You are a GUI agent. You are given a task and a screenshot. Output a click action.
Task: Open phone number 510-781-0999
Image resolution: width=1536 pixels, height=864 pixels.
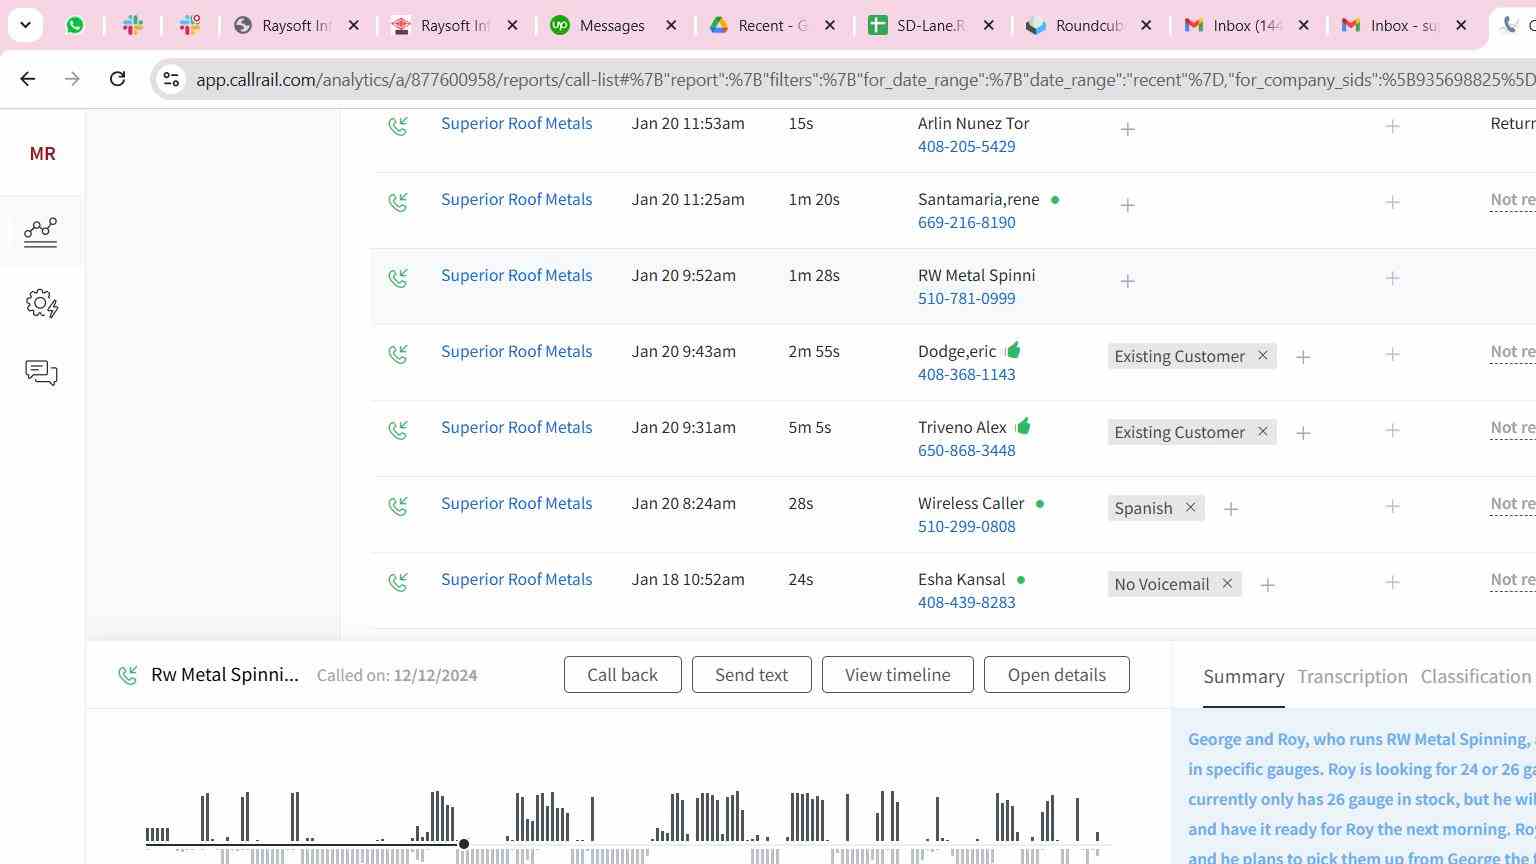click(966, 299)
